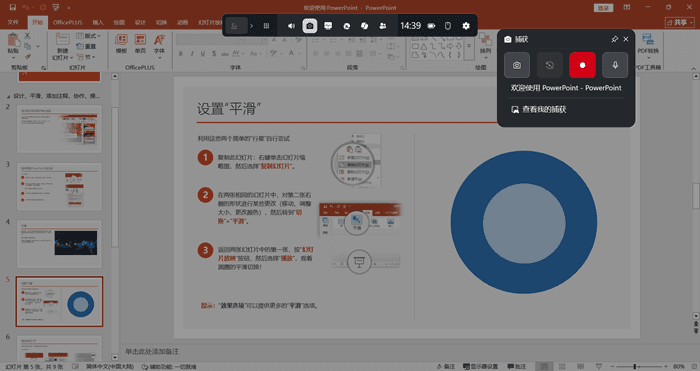
Task: Click the Format Painter brush icon
Action: [x=28, y=57]
